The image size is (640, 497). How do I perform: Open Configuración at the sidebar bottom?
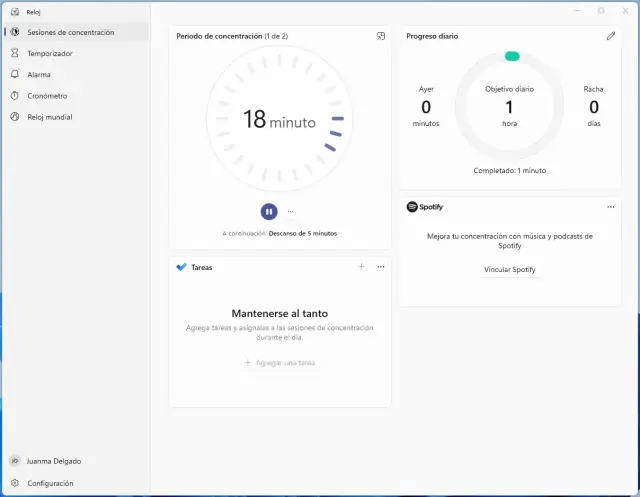[x=50, y=483]
